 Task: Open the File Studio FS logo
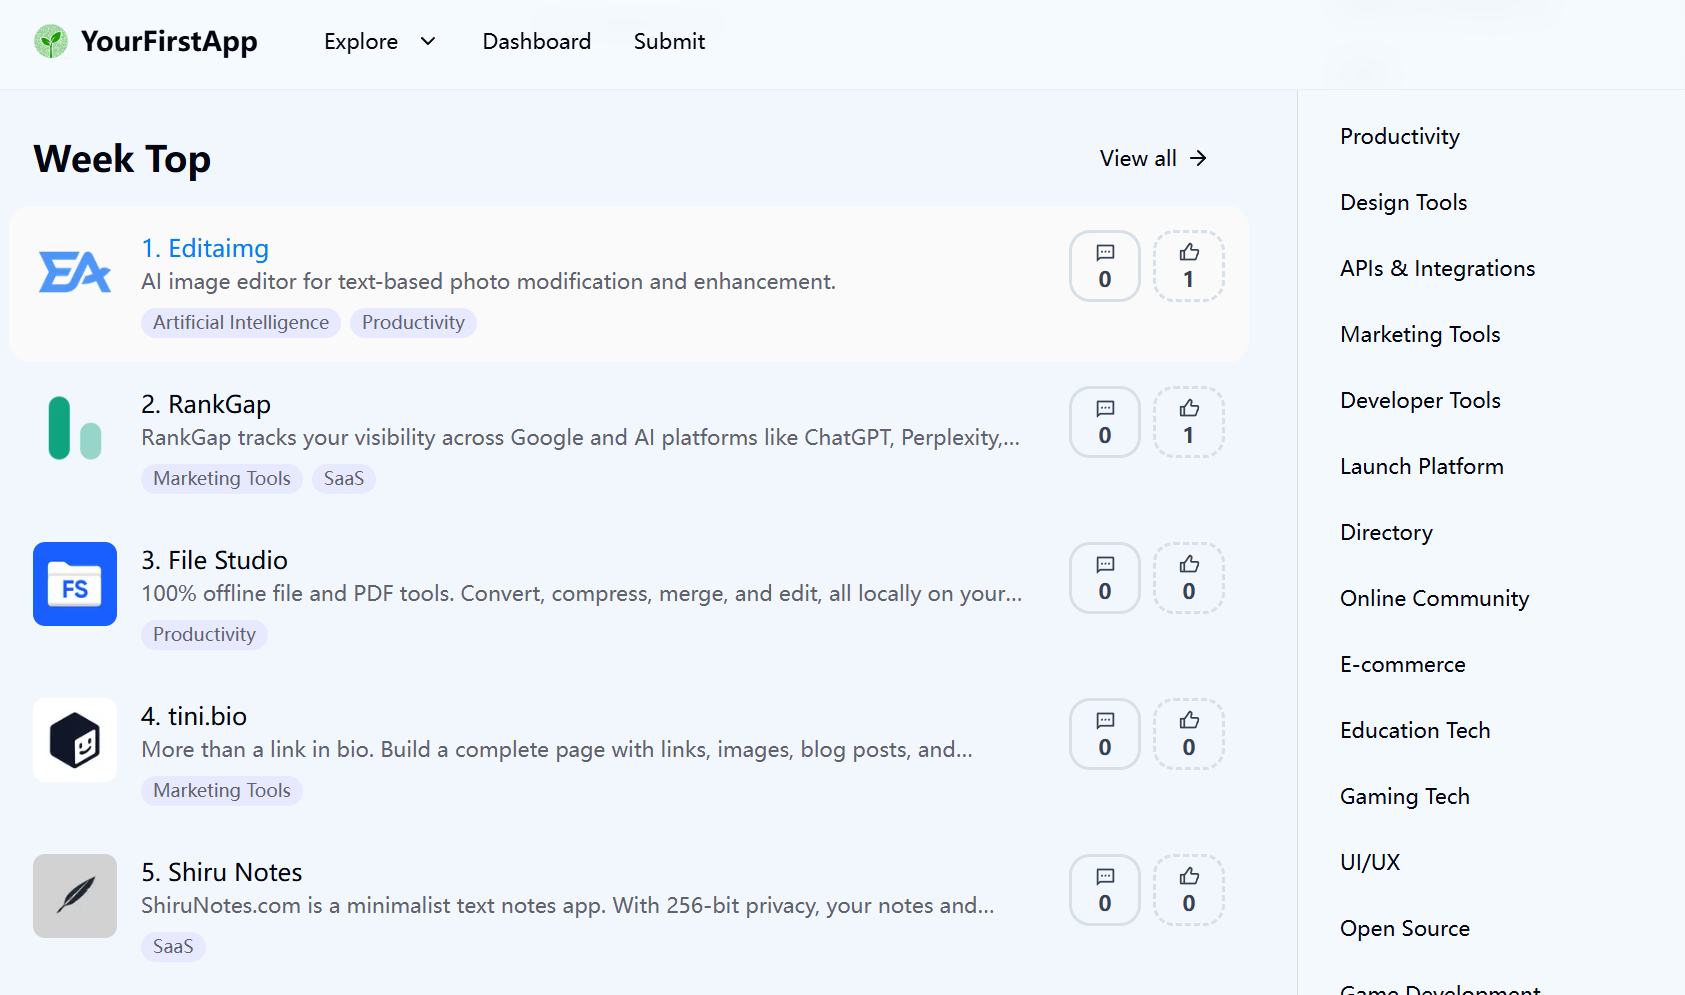(x=75, y=584)
